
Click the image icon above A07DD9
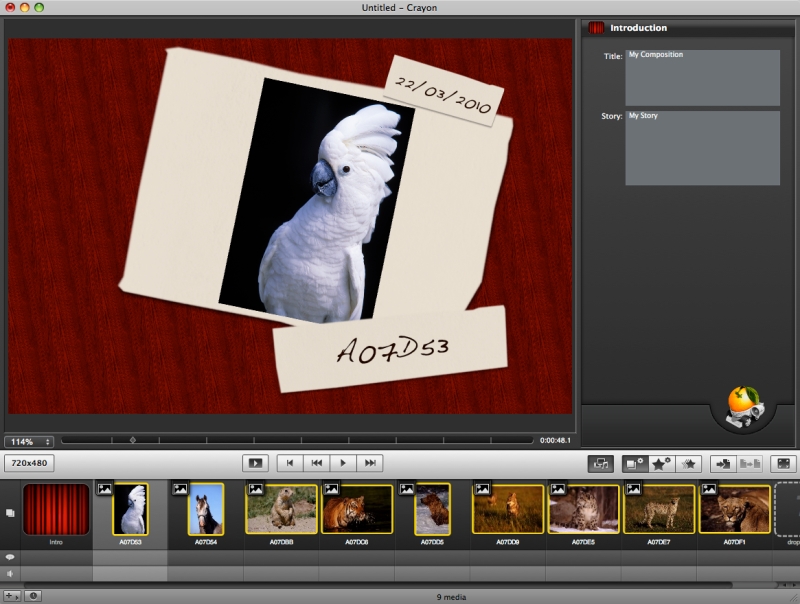[x=482, y=489]
